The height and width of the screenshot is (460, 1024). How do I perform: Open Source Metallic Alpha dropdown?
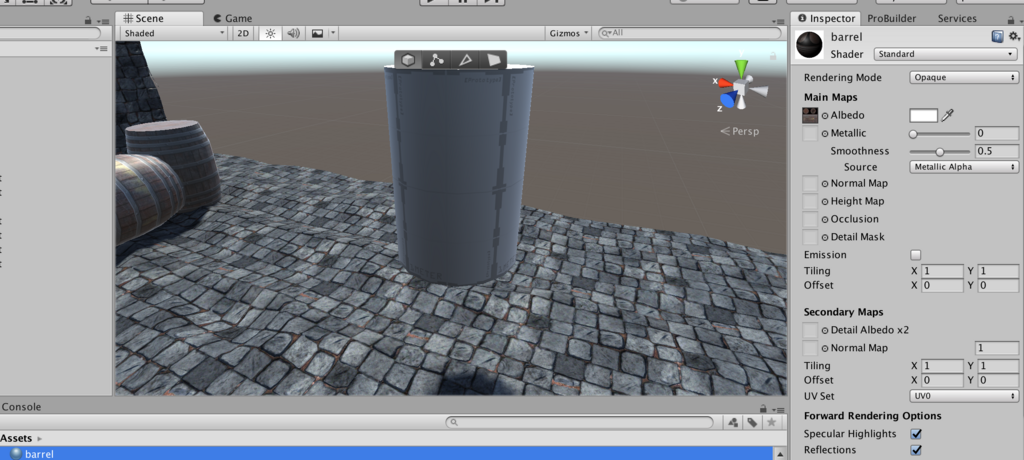(x=964, y=167)
